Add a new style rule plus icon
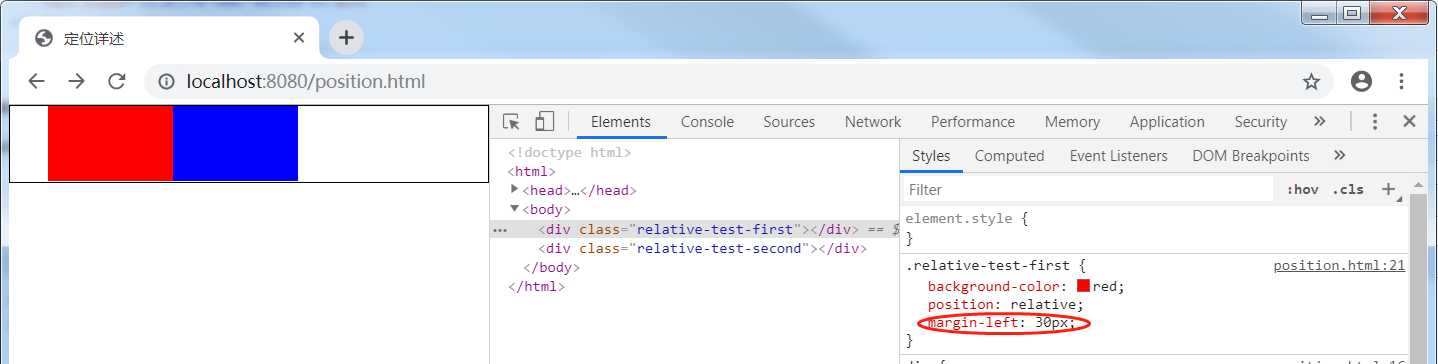This screenshot has height=364, width=1438. tap(1388, 189)
